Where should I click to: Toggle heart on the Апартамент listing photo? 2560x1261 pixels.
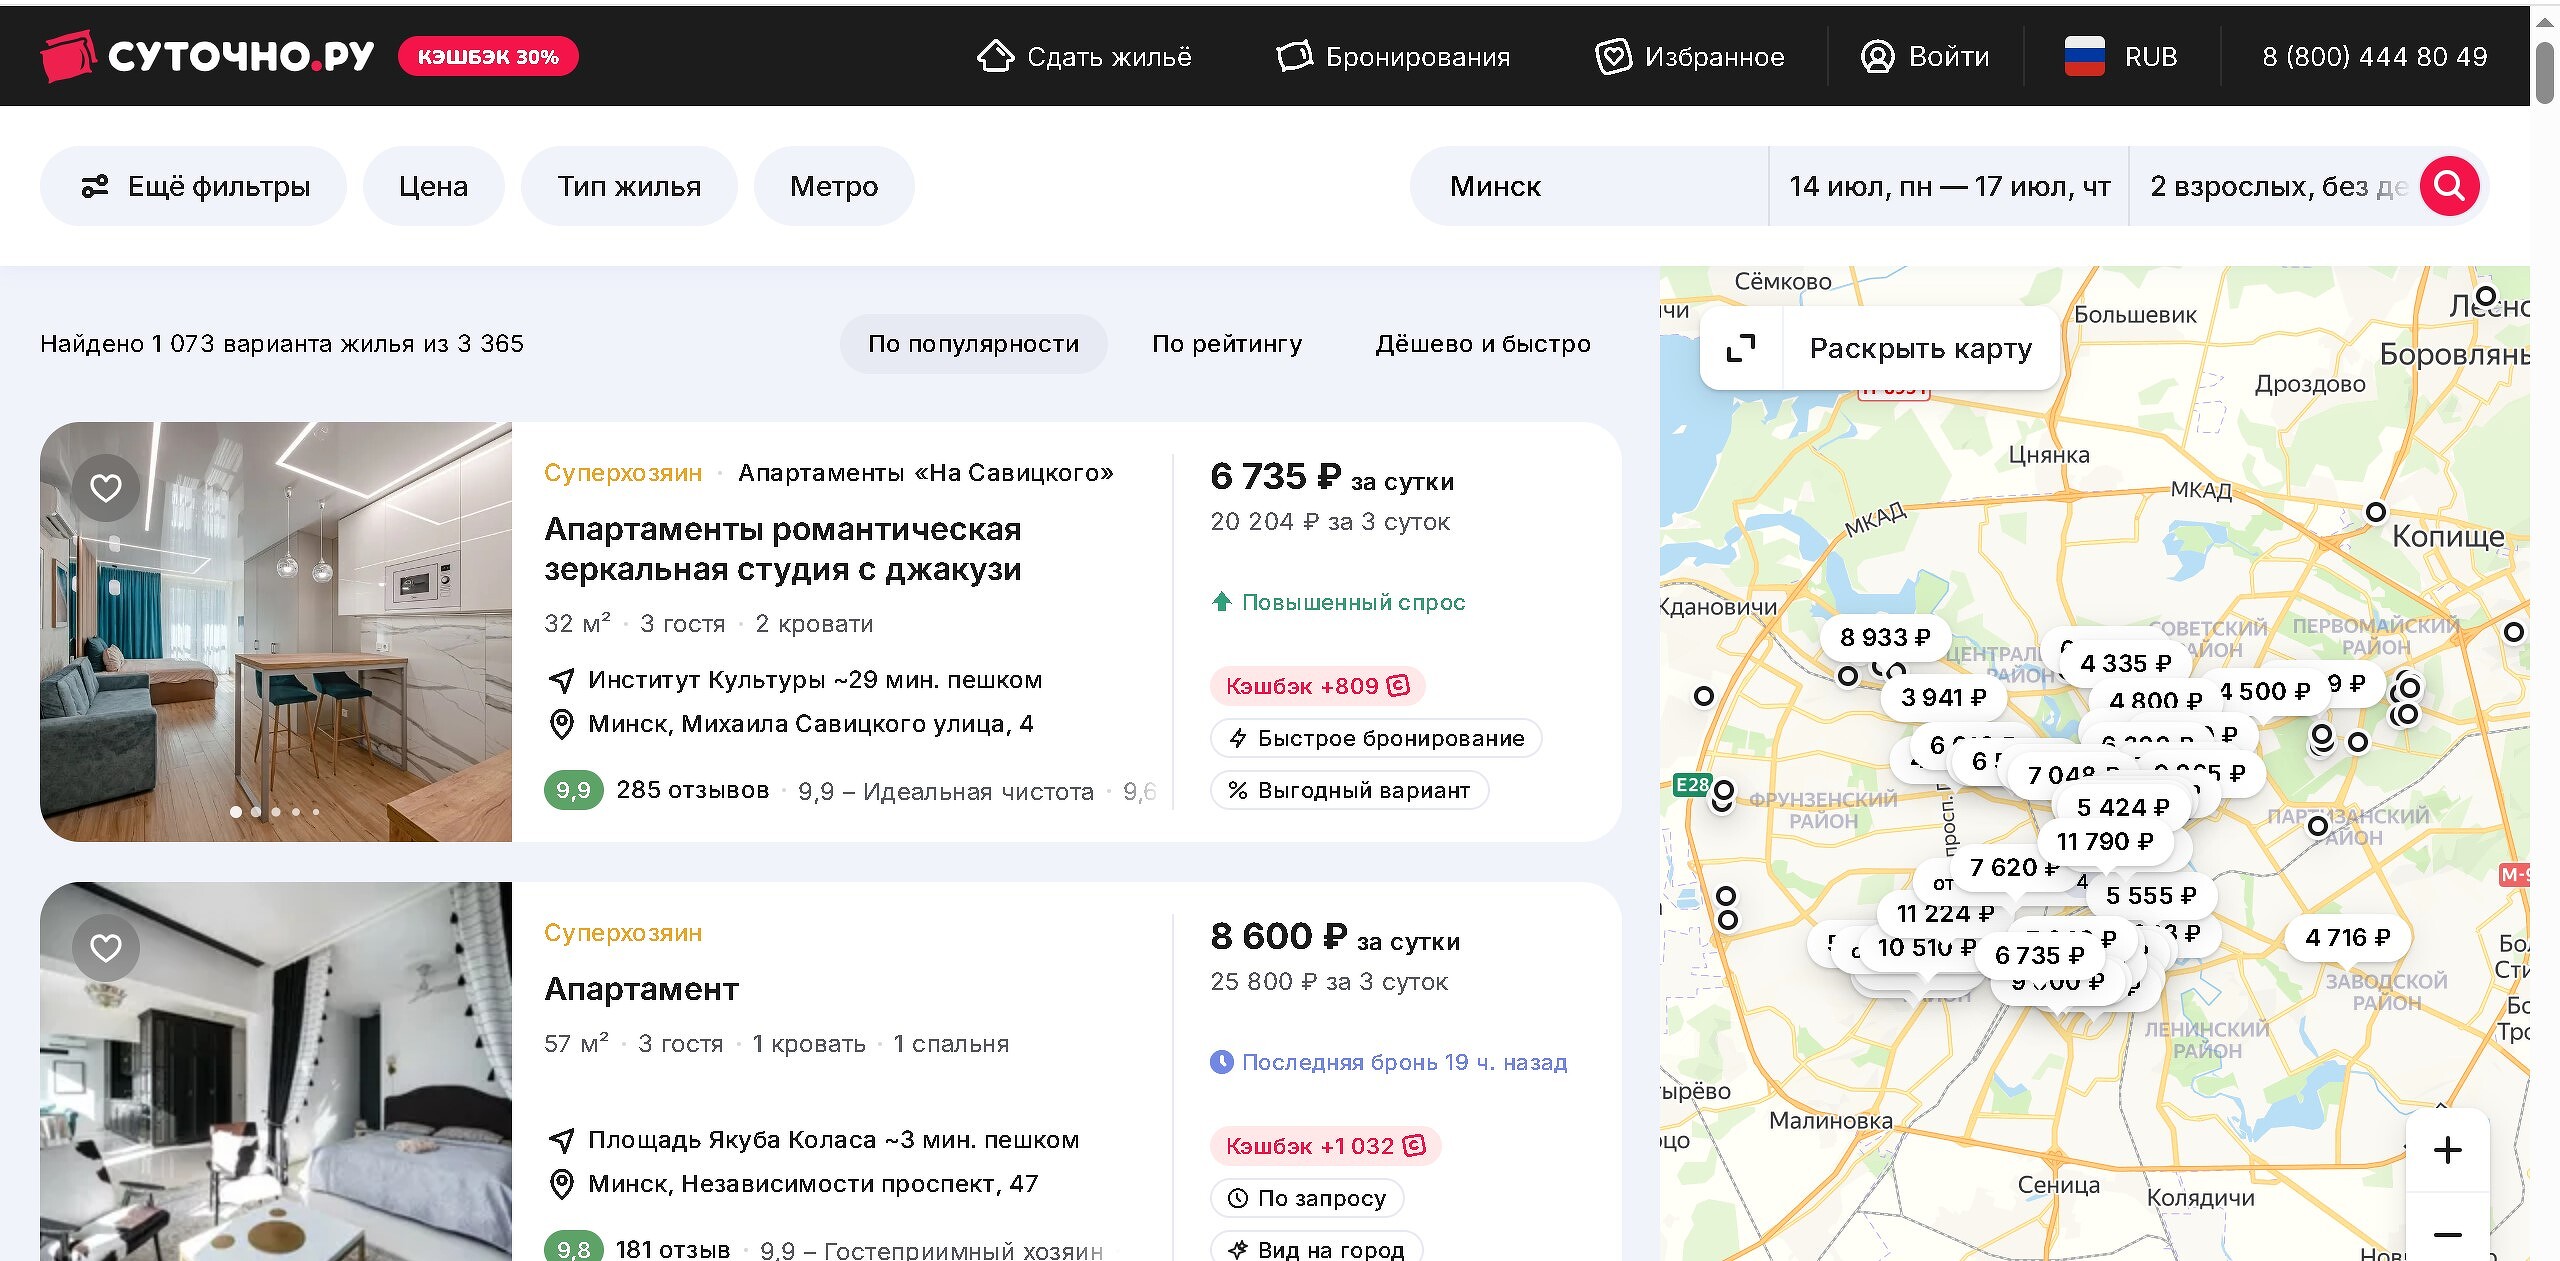tap(106, 948)
